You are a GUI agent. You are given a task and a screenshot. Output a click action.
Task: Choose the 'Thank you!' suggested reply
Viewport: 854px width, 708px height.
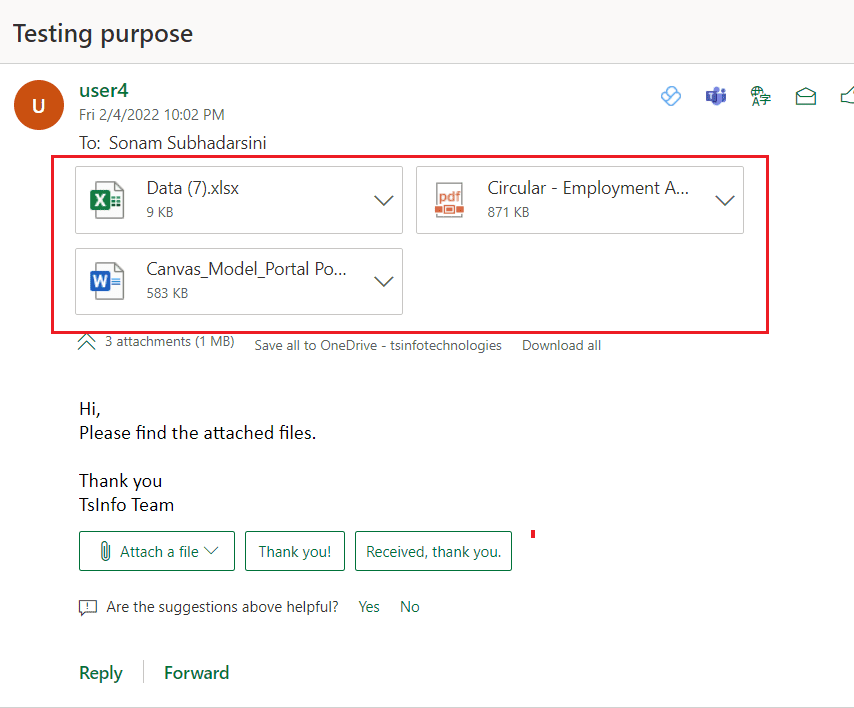295,551
